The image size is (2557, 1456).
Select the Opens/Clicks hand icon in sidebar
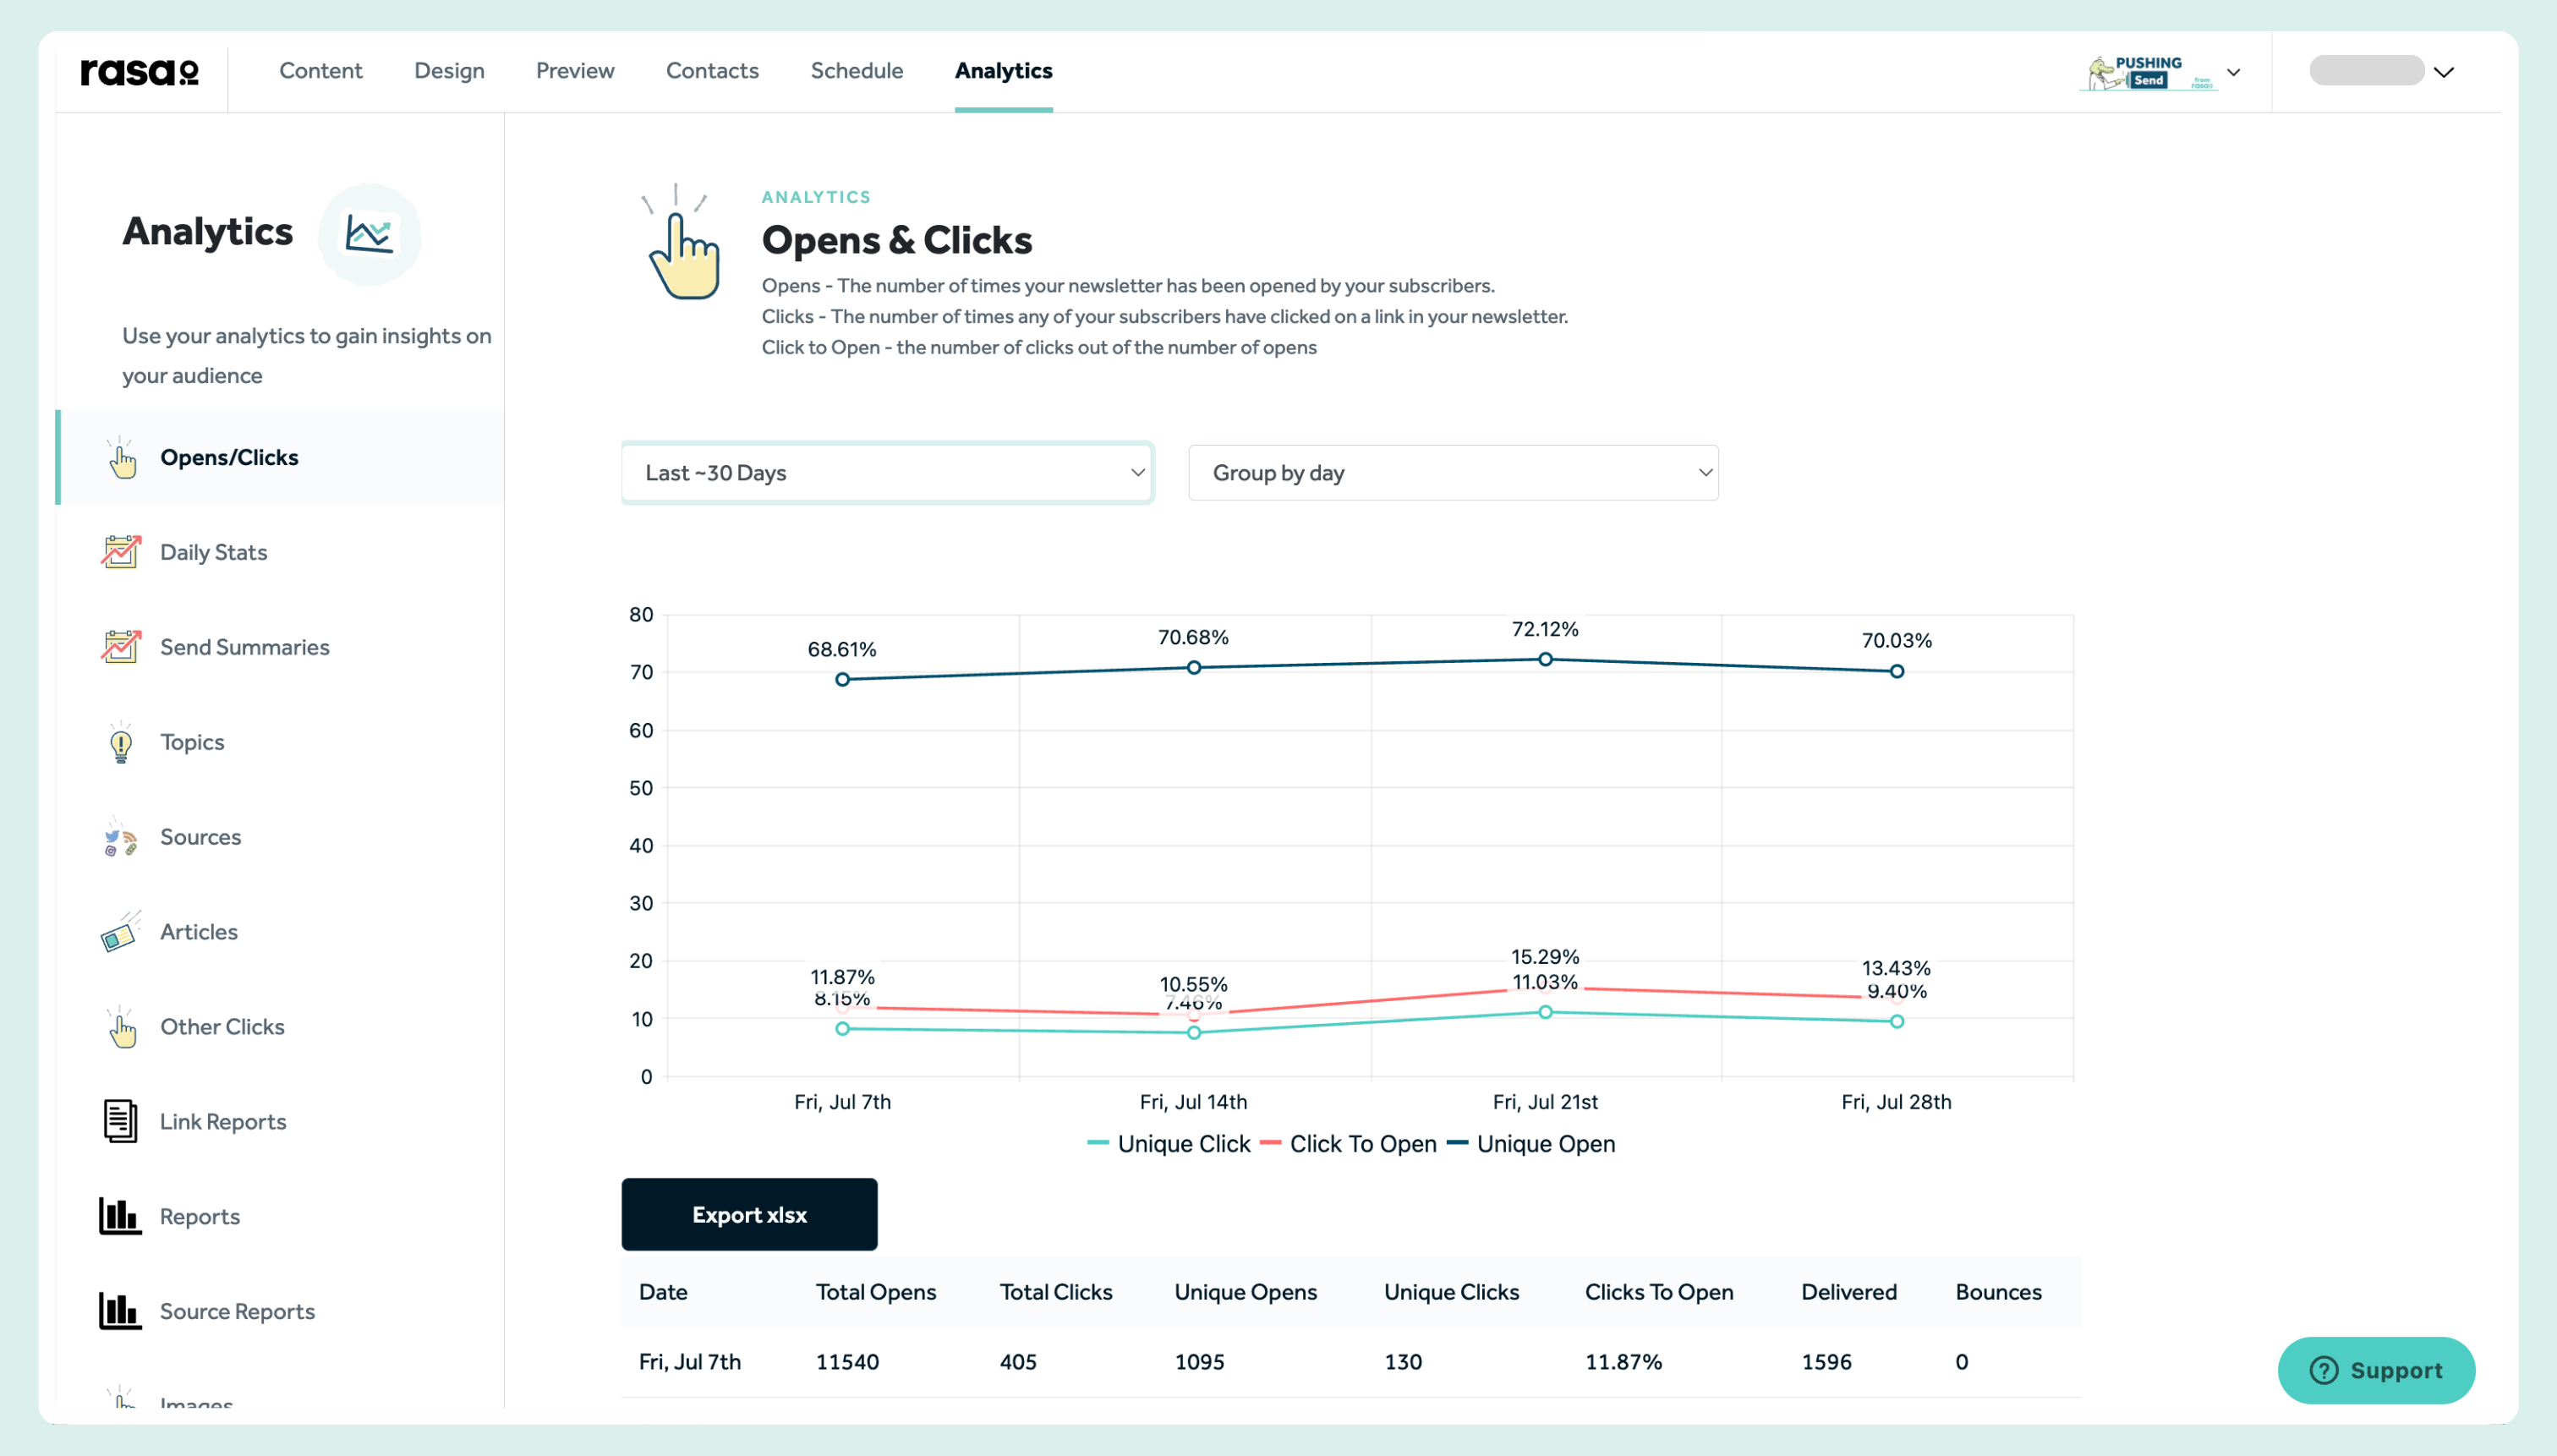point(122,458)
